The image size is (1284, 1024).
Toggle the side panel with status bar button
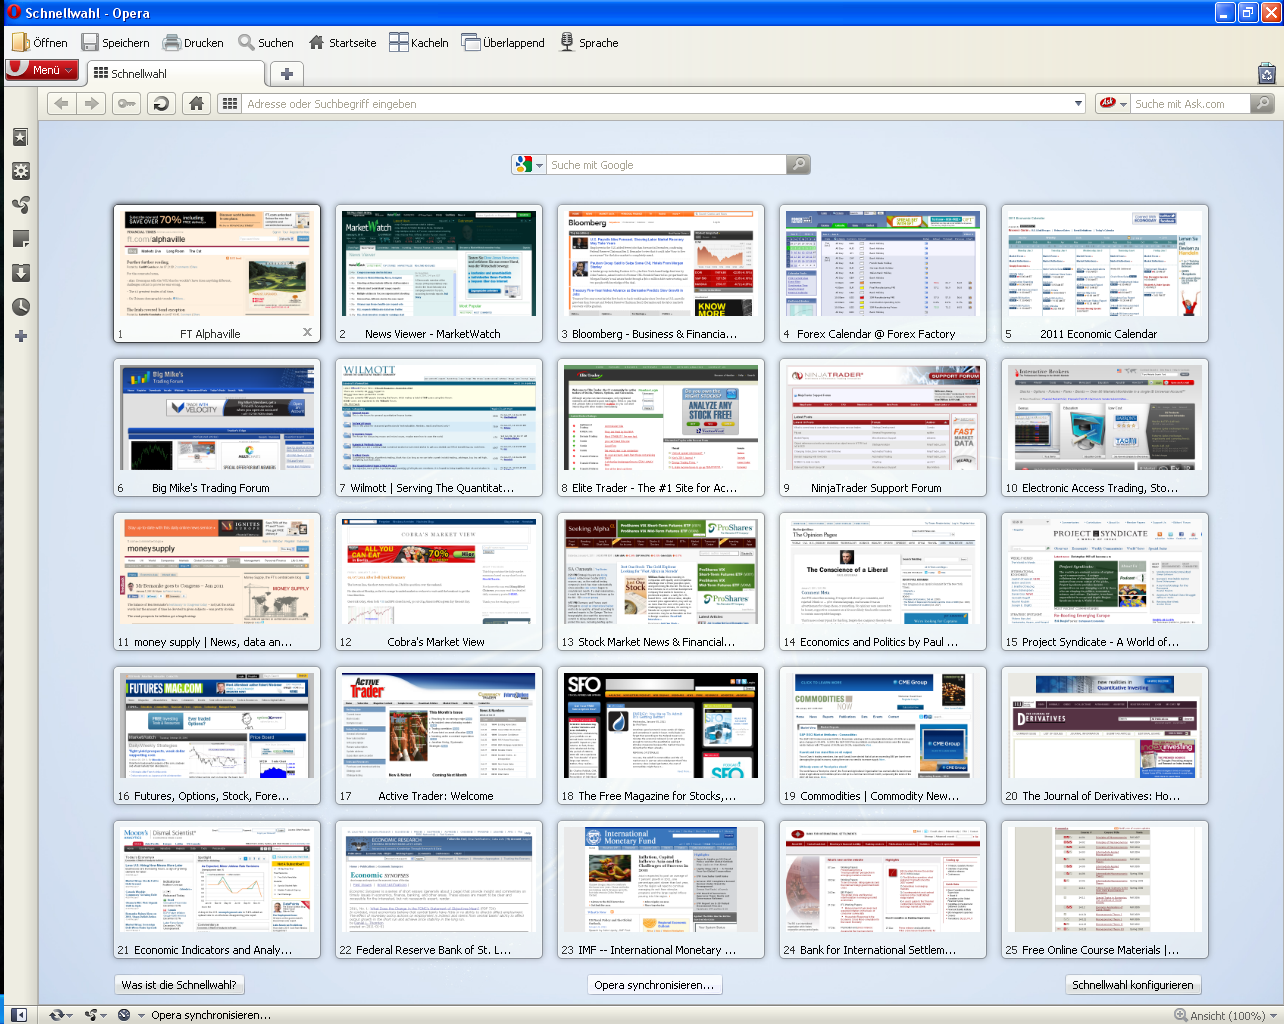(18, 1014)
